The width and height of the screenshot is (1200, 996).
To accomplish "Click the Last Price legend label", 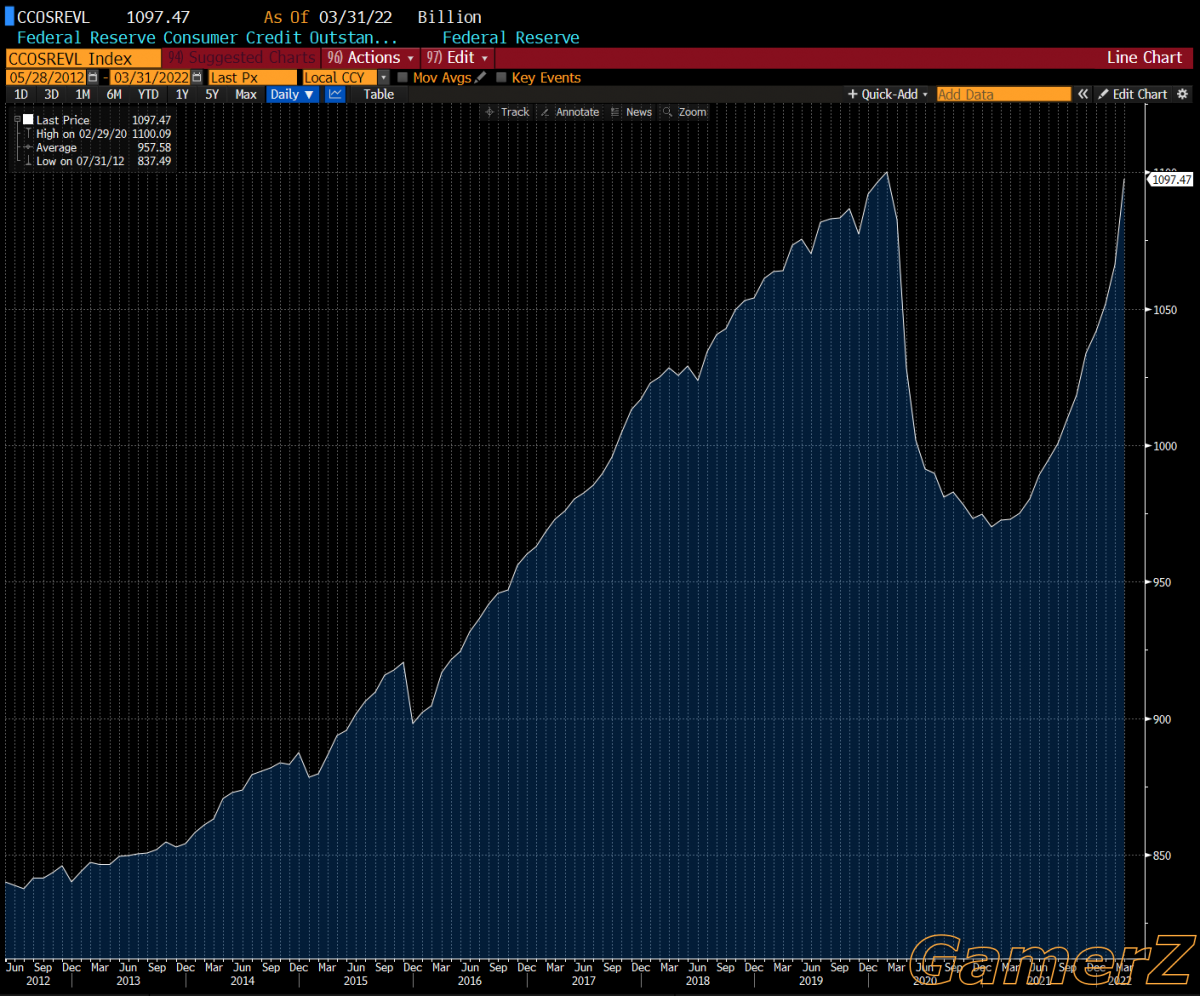I will point(63,120).
